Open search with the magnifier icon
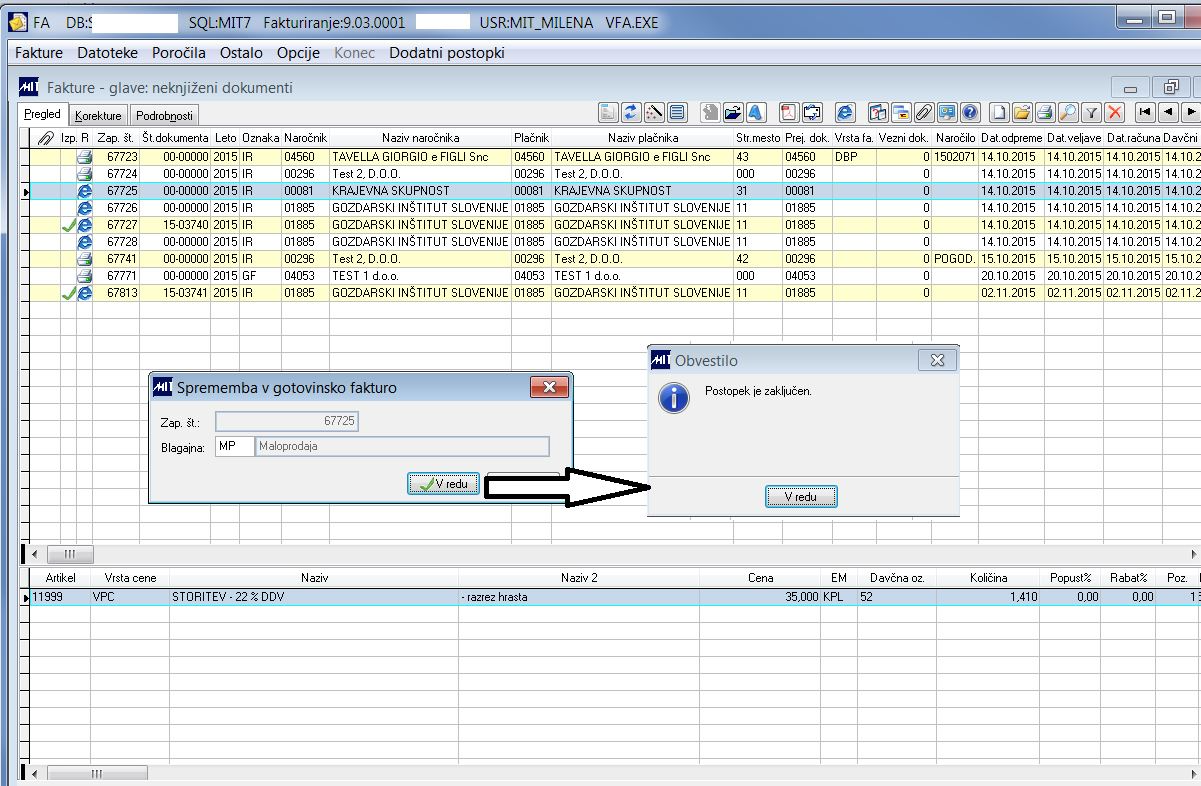Screen dimensions: 1201x786 pos(1067,113)
